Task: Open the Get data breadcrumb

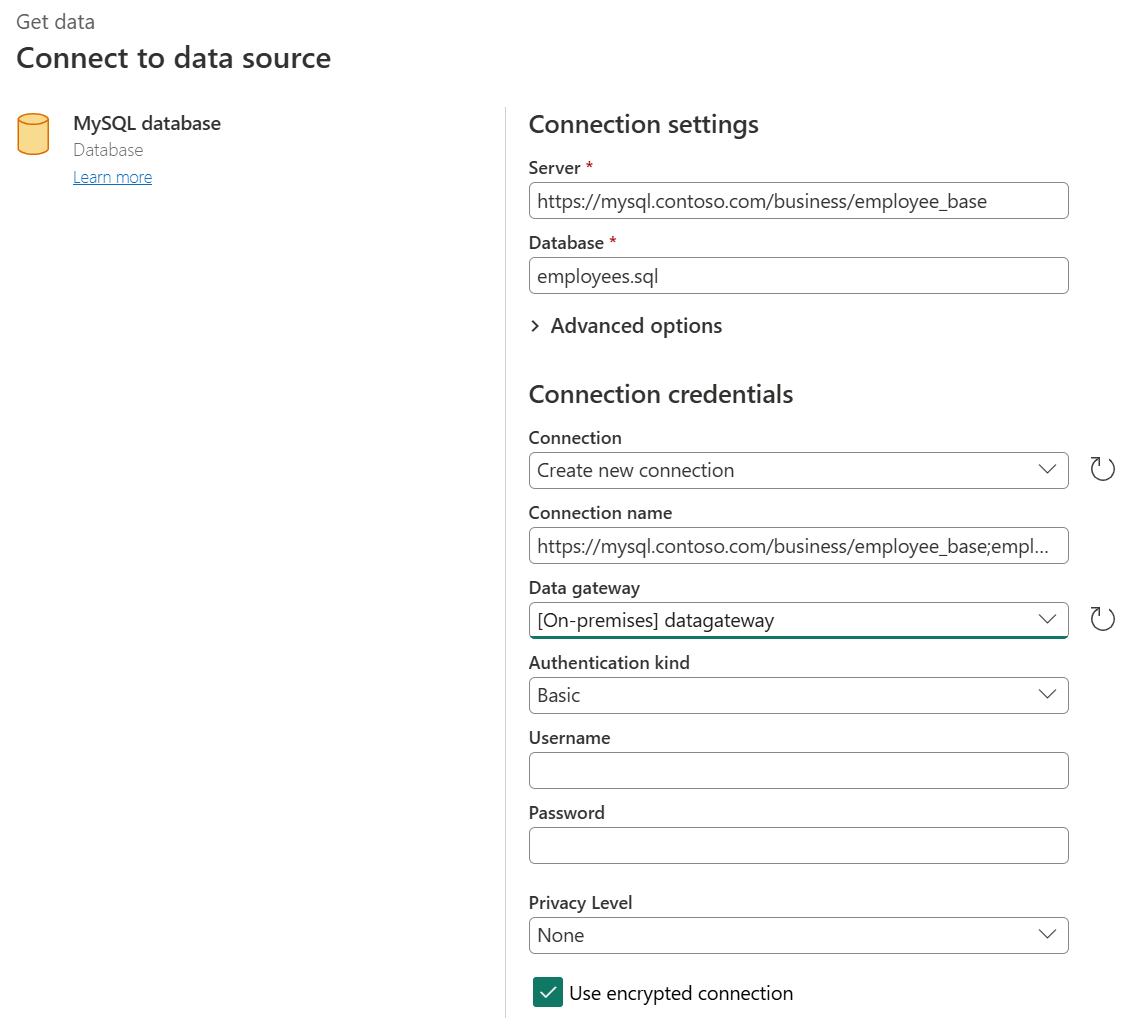Action: tap(55, 21)
